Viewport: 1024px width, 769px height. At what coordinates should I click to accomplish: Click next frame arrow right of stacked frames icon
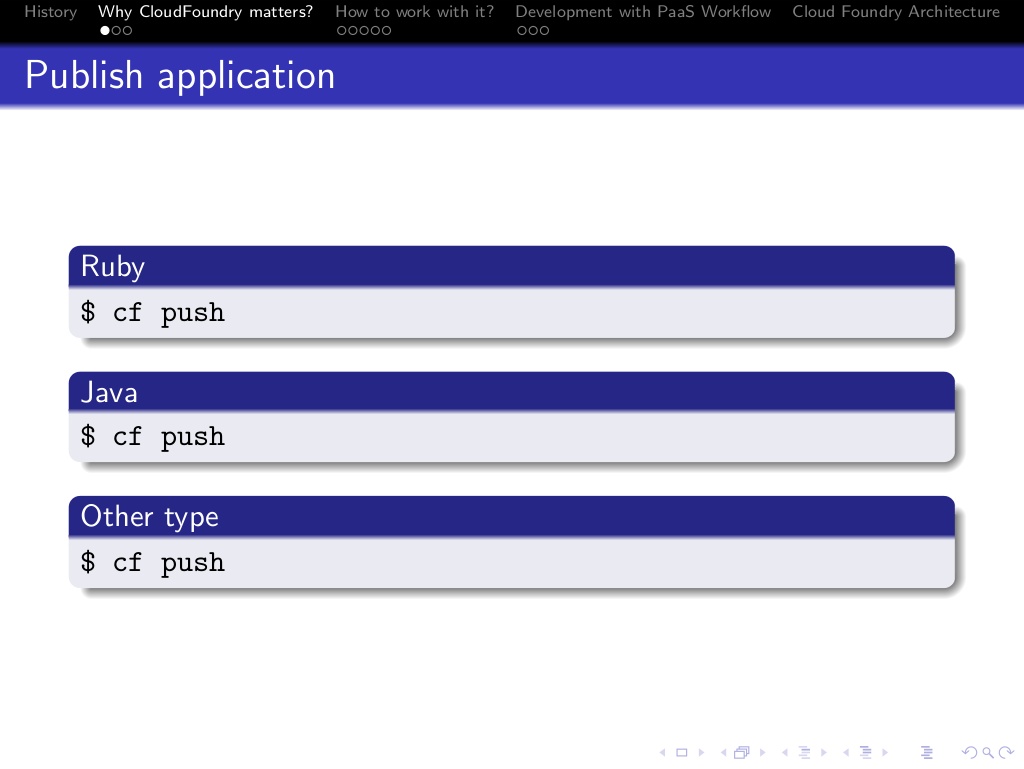(x=762, y=753)
